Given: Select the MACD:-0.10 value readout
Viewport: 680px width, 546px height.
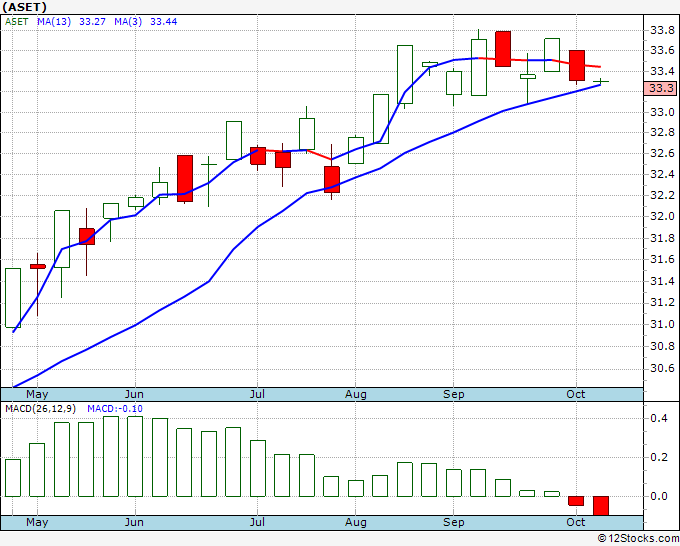Looking at the screenshot, I should tap(114, 409).
